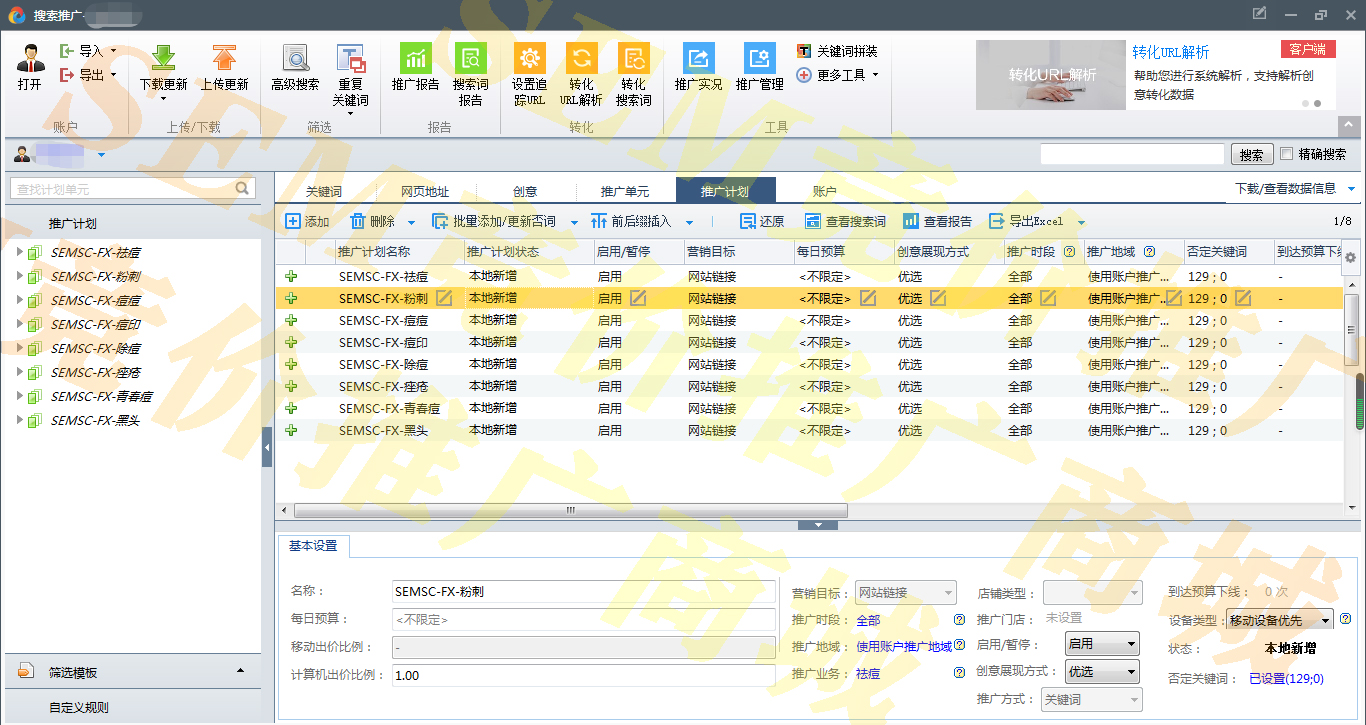Expand the SEMSC-FX-祛痘 tree node
The image size is (1366, 725).
coord(19,252)
